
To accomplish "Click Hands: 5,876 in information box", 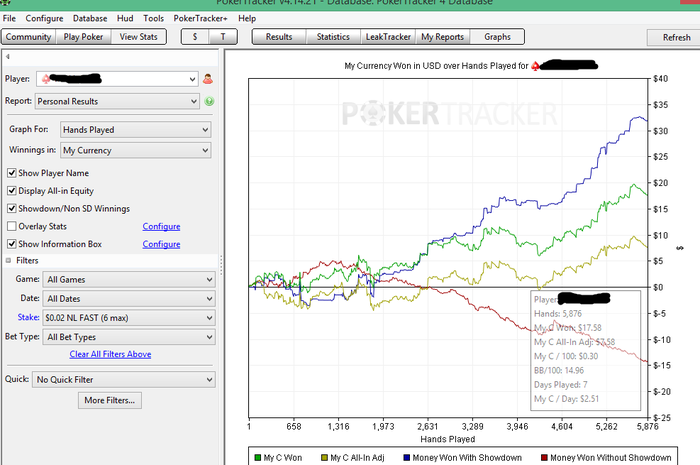I will pos(558,314).
